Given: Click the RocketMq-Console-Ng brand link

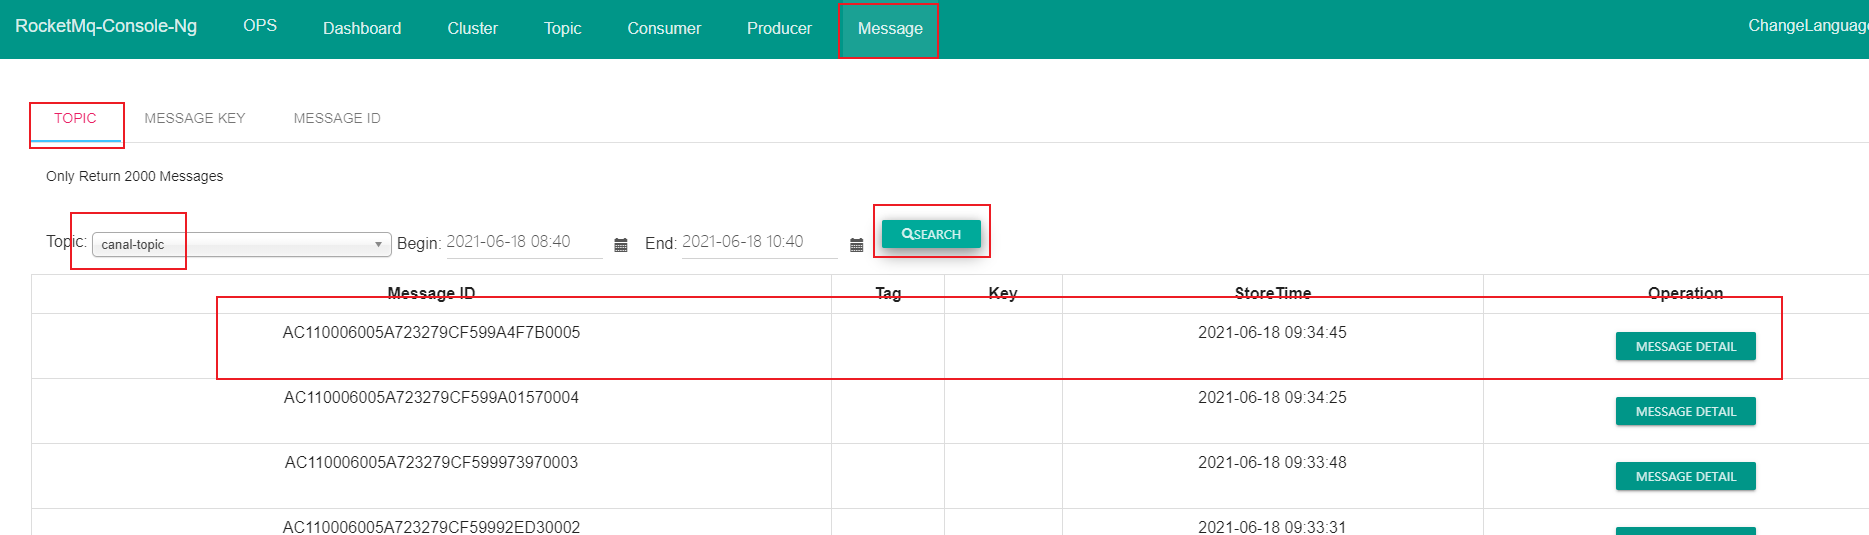Looking at the screenshot, I should pyautogui.click(x=106, y=26).
